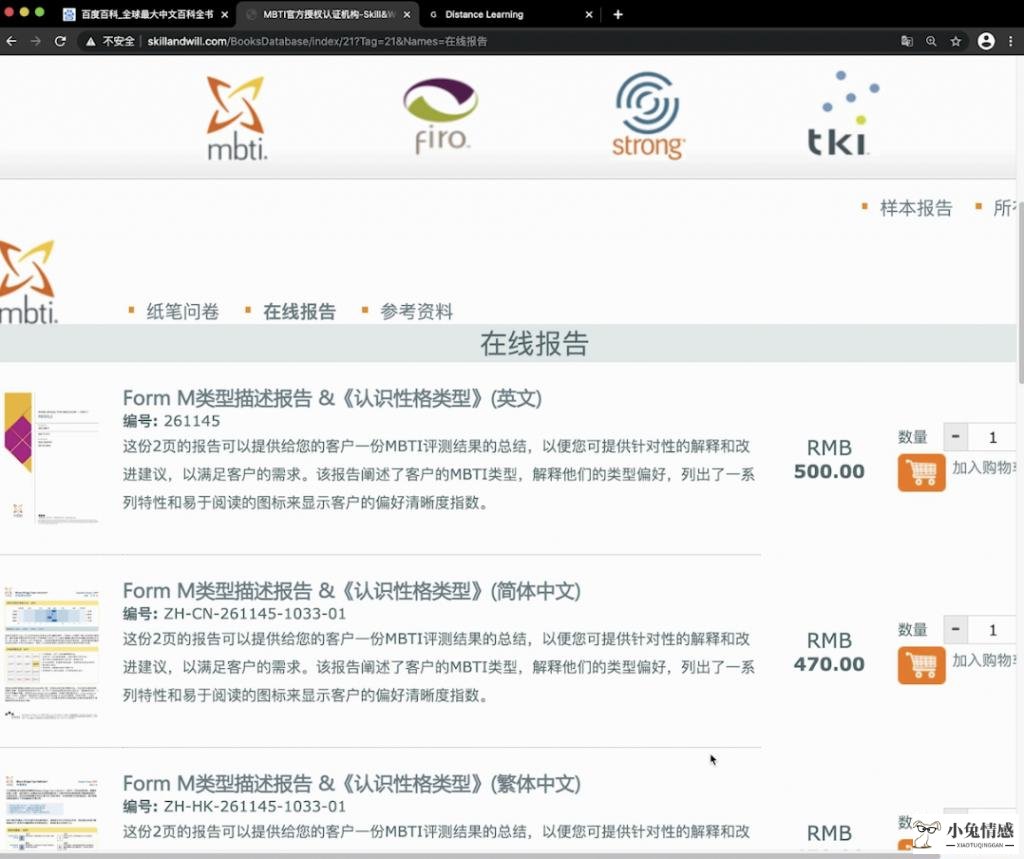Click the price 470.00
Viewport: 1024px width, 859px height.
[x=829, y=664]
